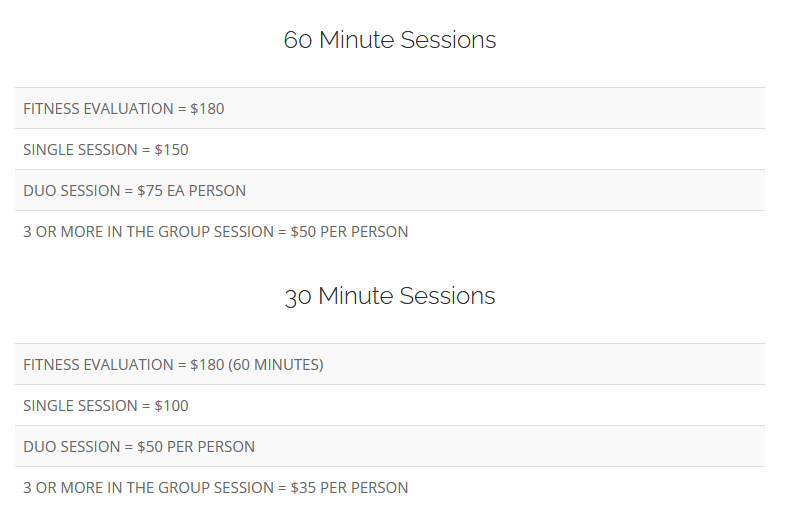
Task: Click the $35 PER PERSON text
Action: tap(349, 488)
